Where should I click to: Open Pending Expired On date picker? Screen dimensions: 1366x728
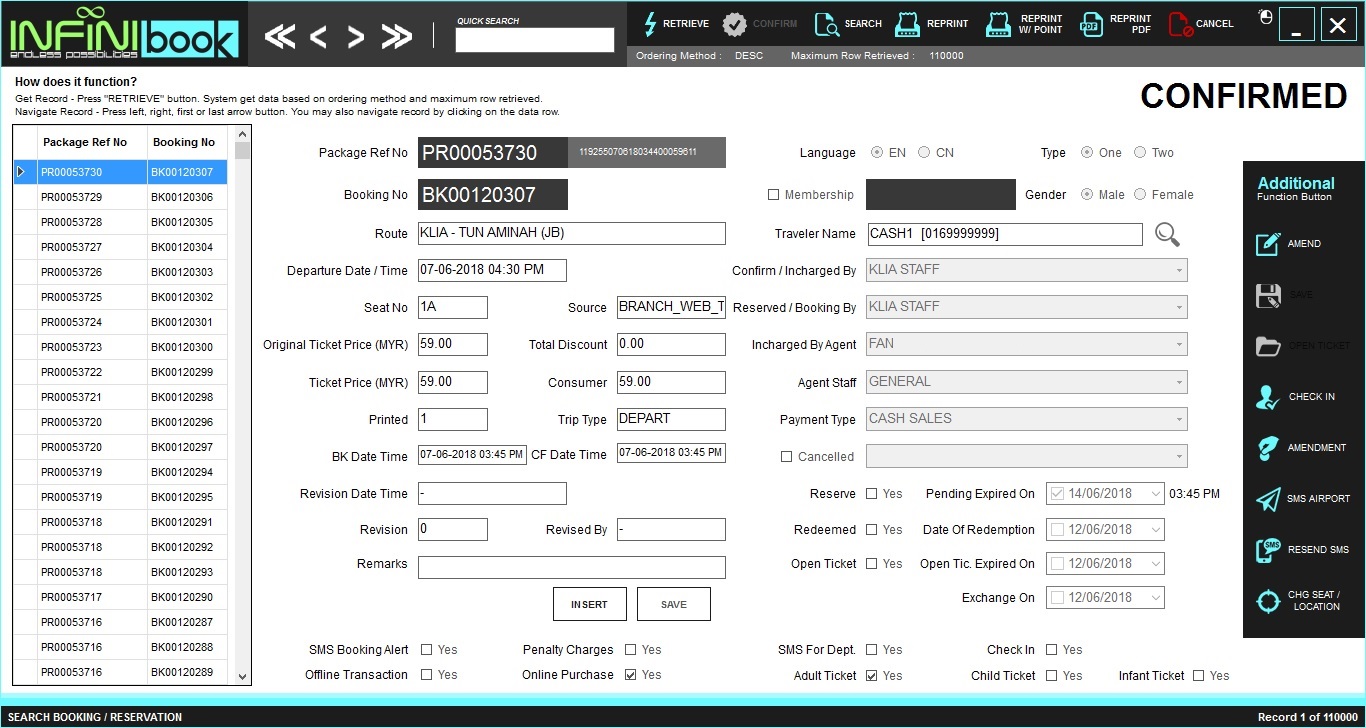[1156, 494]
